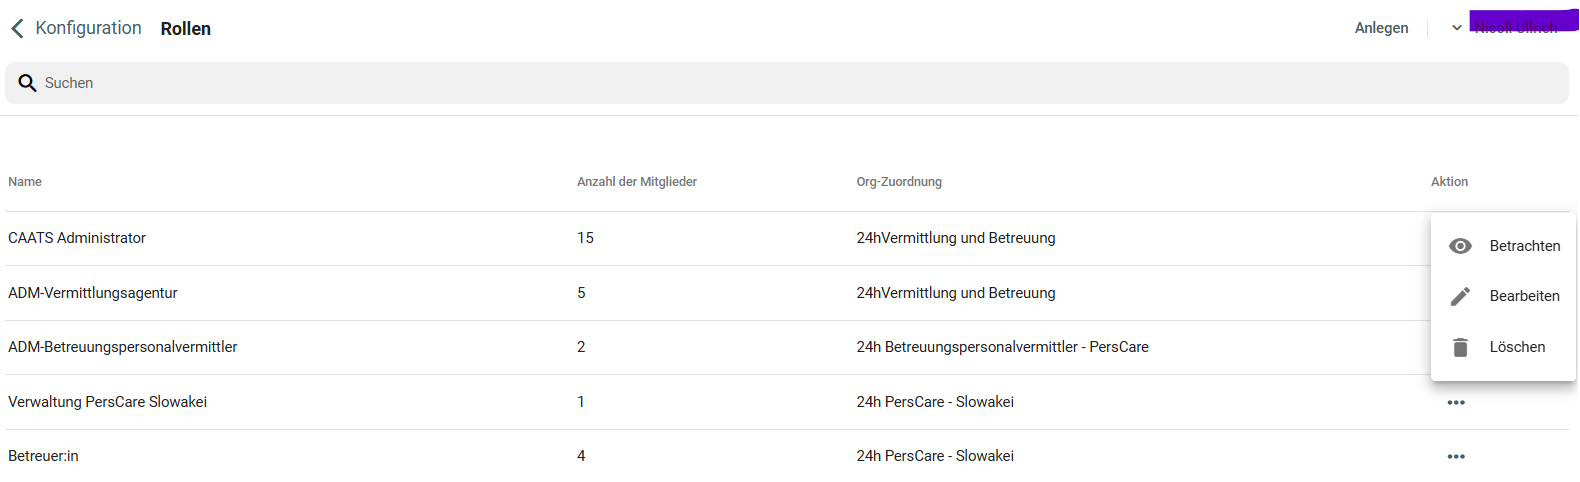Click the trash can Löschen icon
The image size is (1580, 482).
(1460, 347)
